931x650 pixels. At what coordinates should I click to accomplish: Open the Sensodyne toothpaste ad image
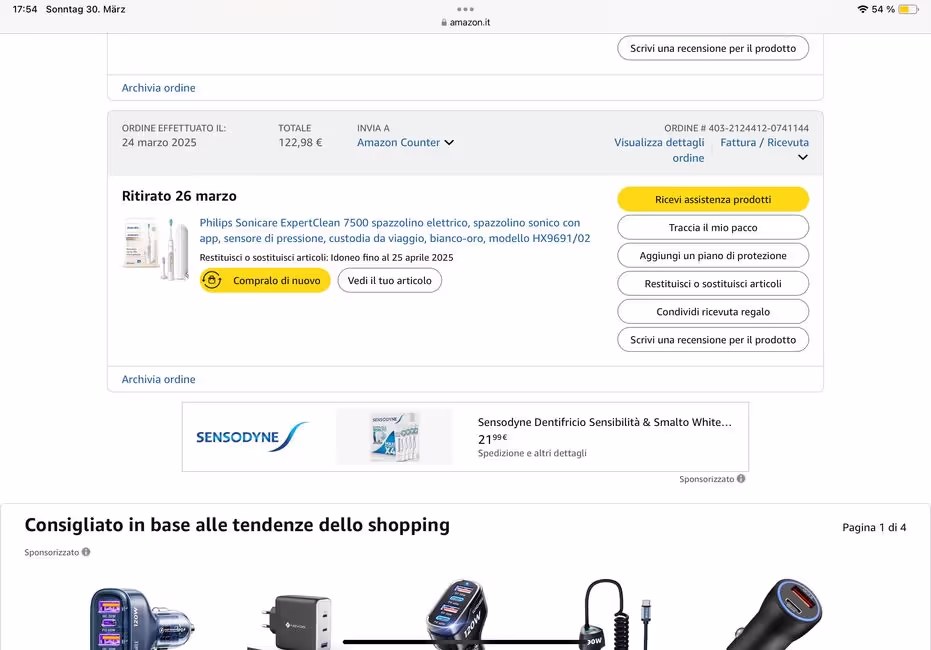(394, 437)
